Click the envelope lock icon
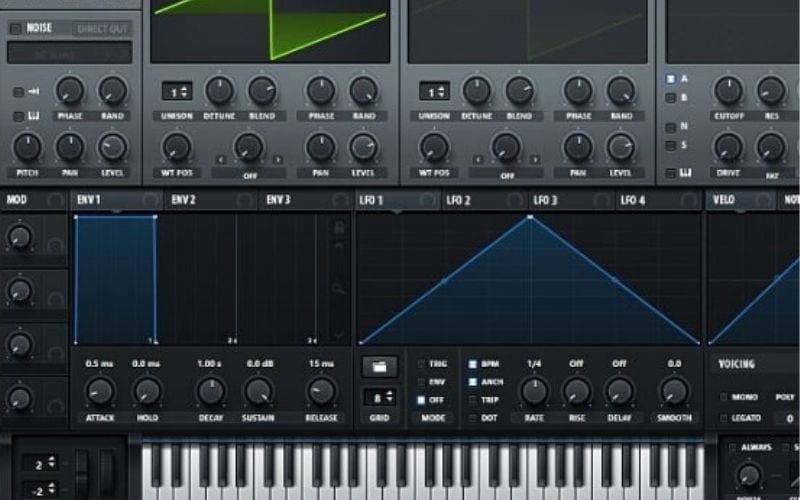This screenshot has width=800, height=500. (339, 229)
